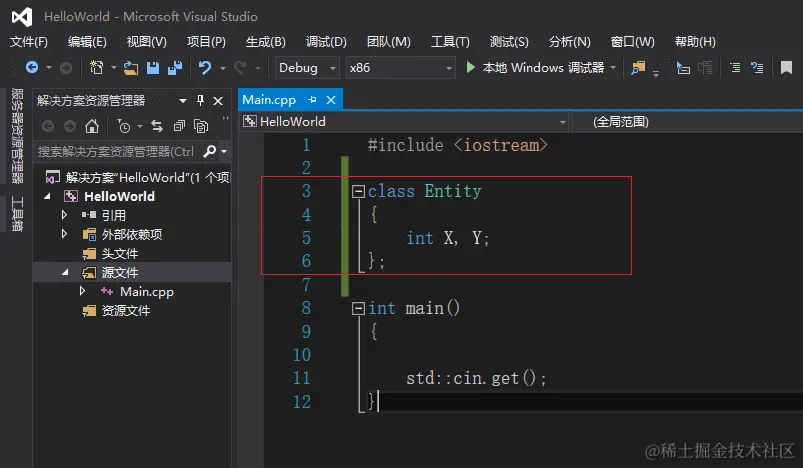Click the Find in Files toolbar icon
The width and height of the screenshot is (803, 468).
(x=638, y=68)
